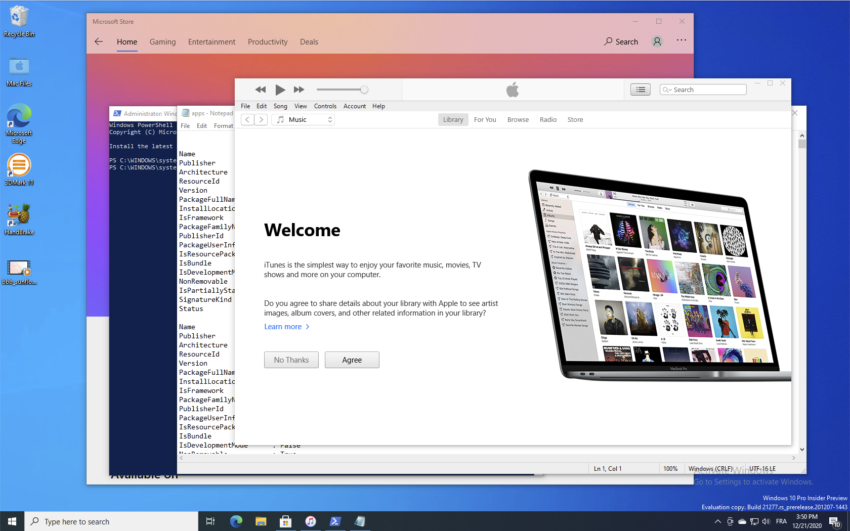Open the Notepad File menu
This screenshot has height=531, width=850.
coord(185,126)
